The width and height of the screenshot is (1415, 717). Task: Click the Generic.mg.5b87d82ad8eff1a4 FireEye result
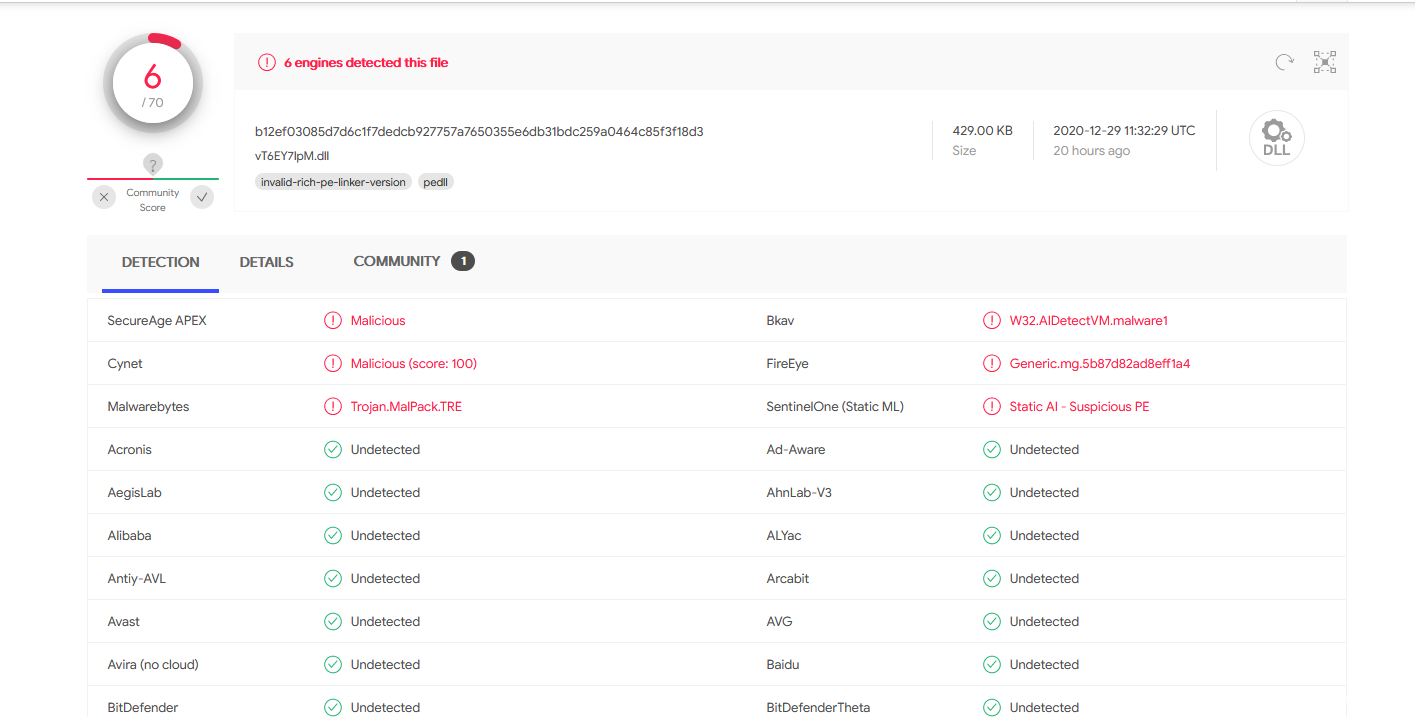pyautogui.click(x=1099, y=364)
